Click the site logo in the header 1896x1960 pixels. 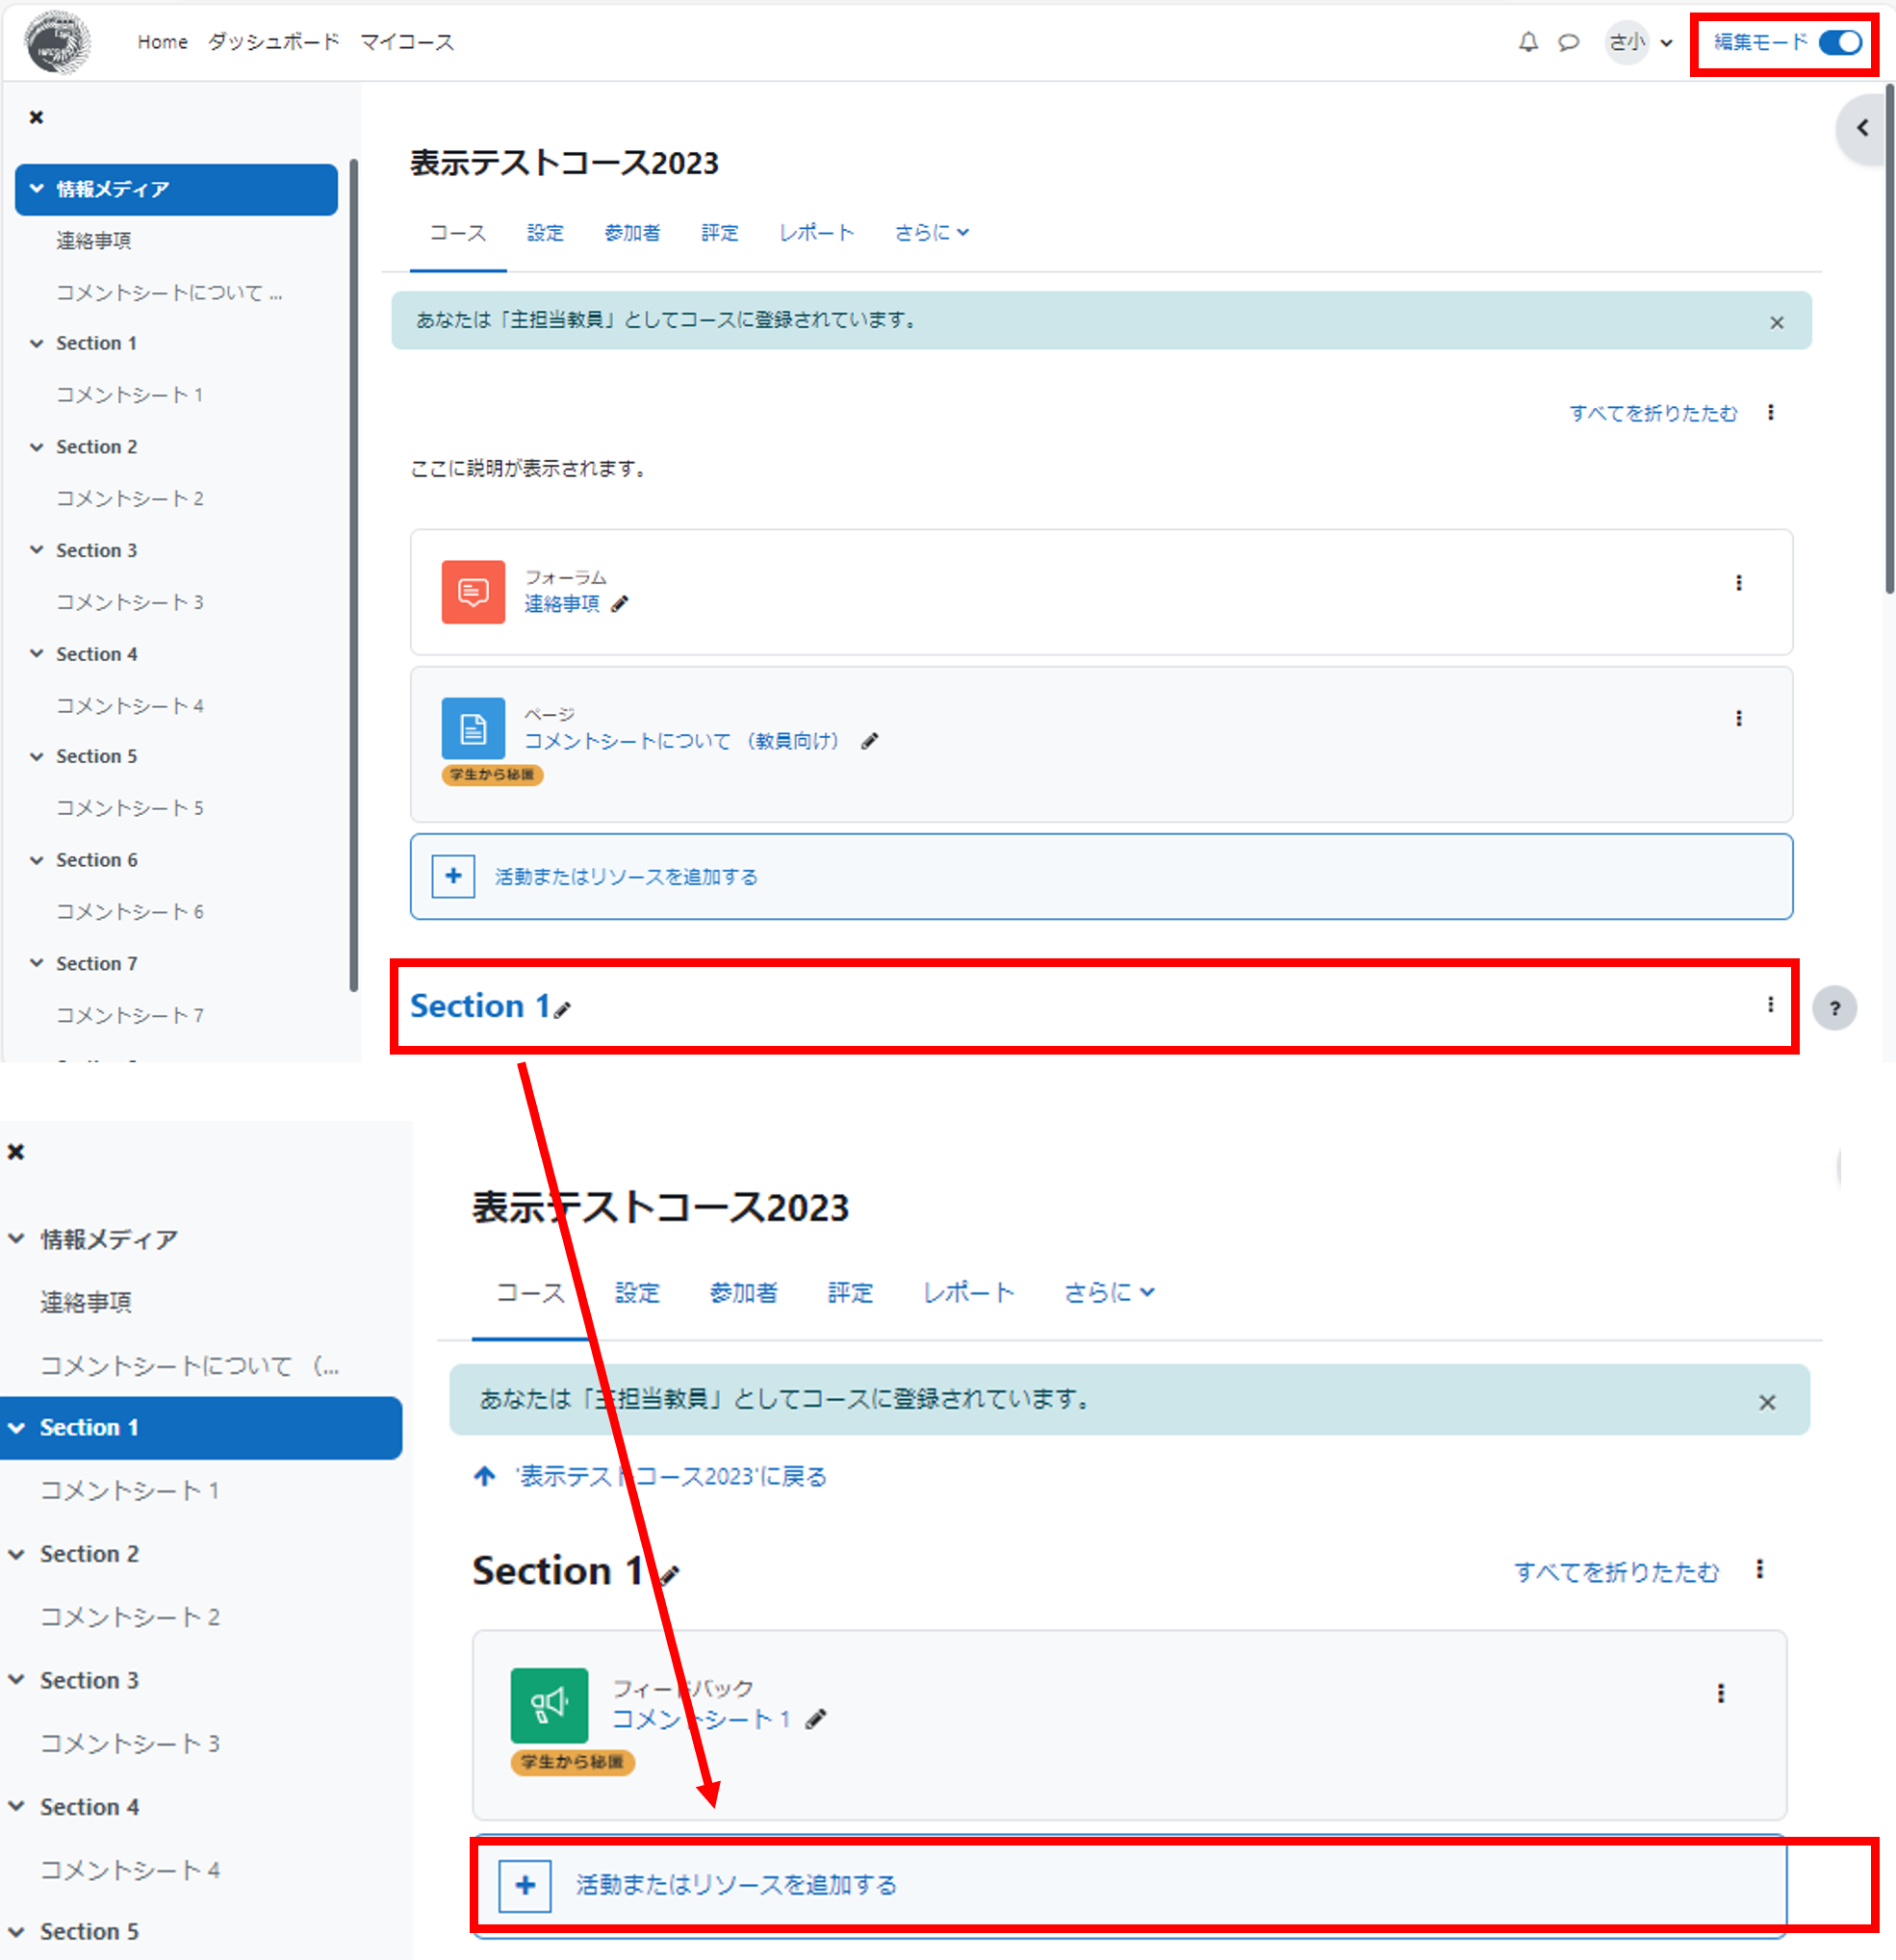point(58,42)
